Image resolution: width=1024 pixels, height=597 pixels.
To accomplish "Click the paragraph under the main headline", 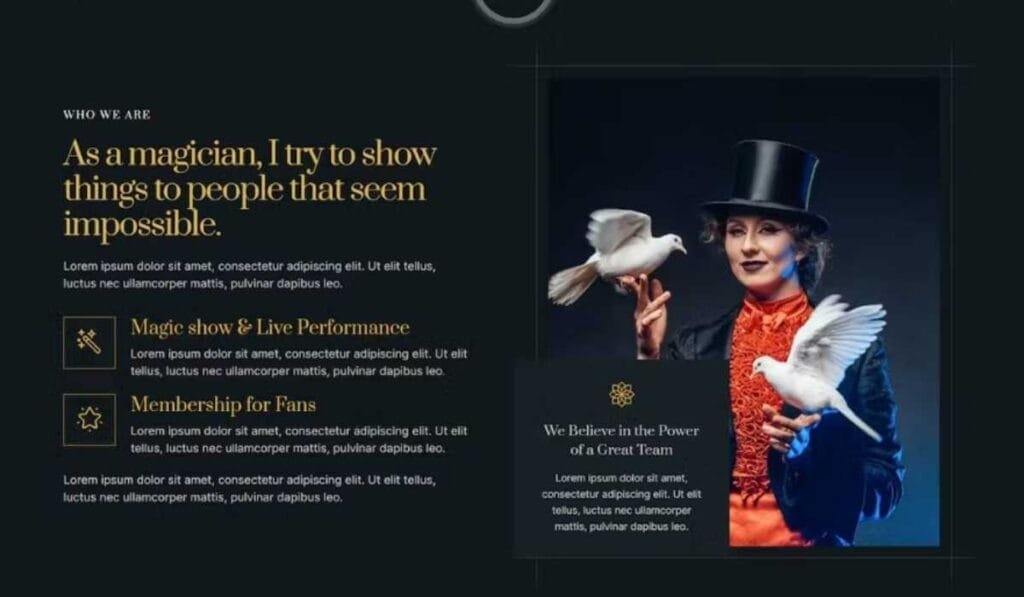I will (249, 275).
